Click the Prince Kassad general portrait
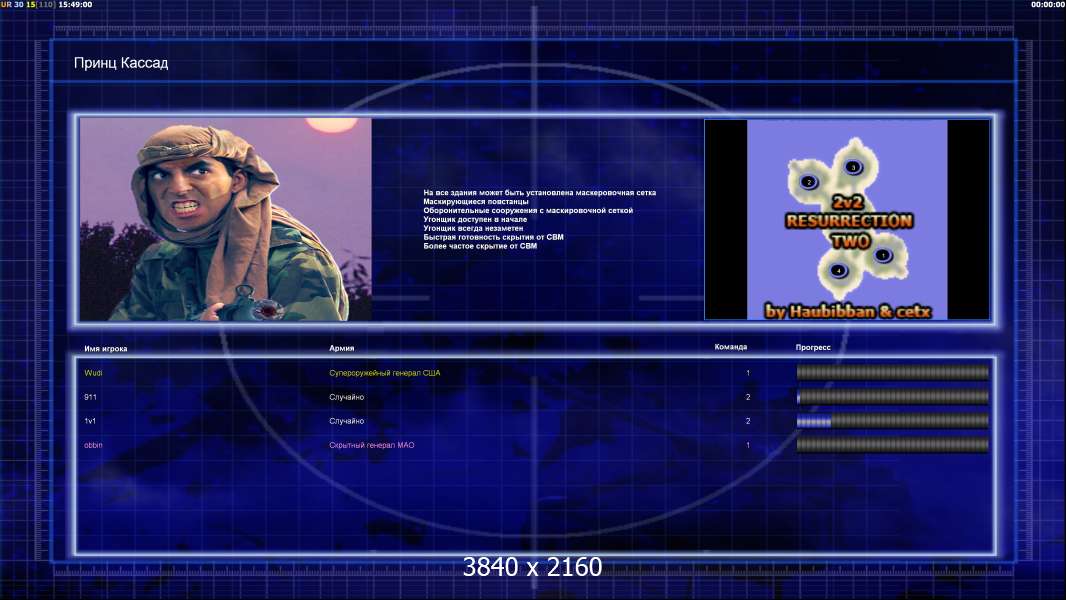 point(226,219)
